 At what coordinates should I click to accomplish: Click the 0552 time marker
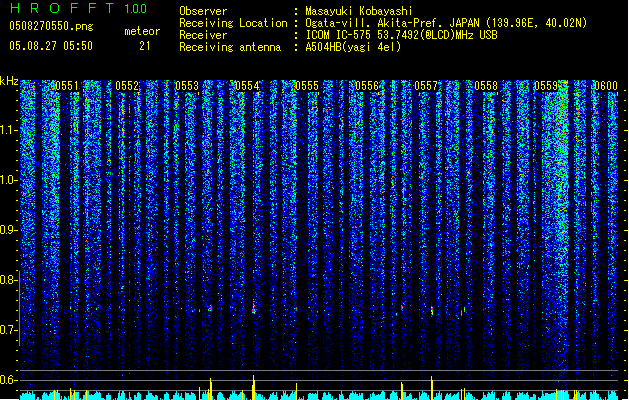pyautogui.click(x=127, y=86)
